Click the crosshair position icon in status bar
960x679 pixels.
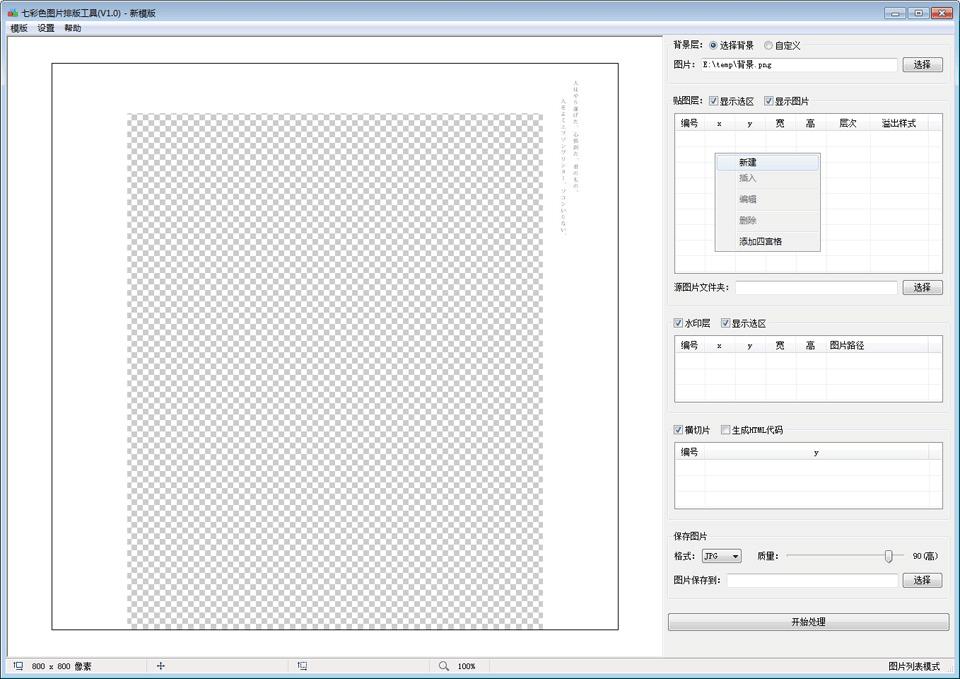coord(160,666)
